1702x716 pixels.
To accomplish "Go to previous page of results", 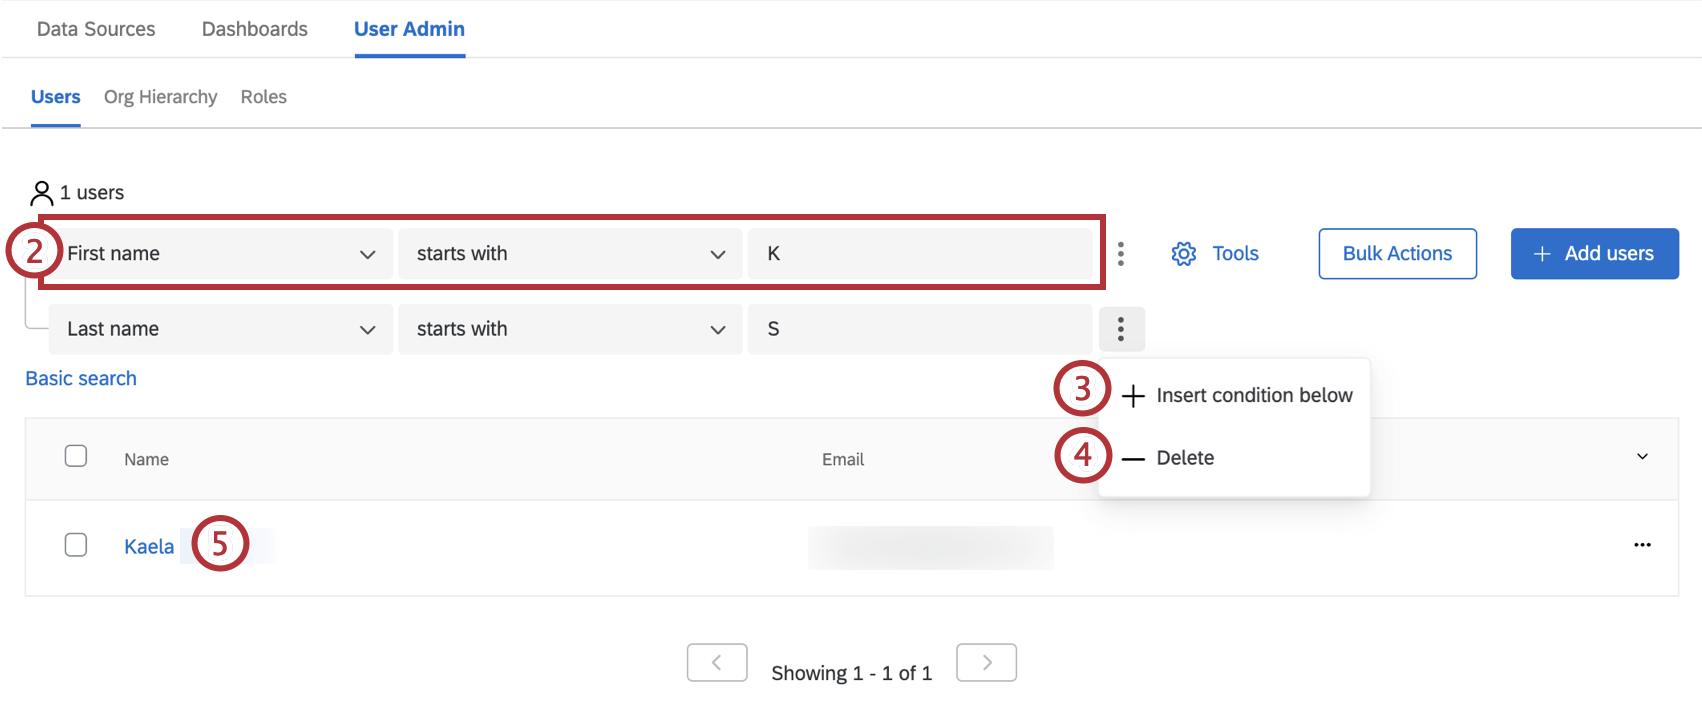I will [717, 662].
